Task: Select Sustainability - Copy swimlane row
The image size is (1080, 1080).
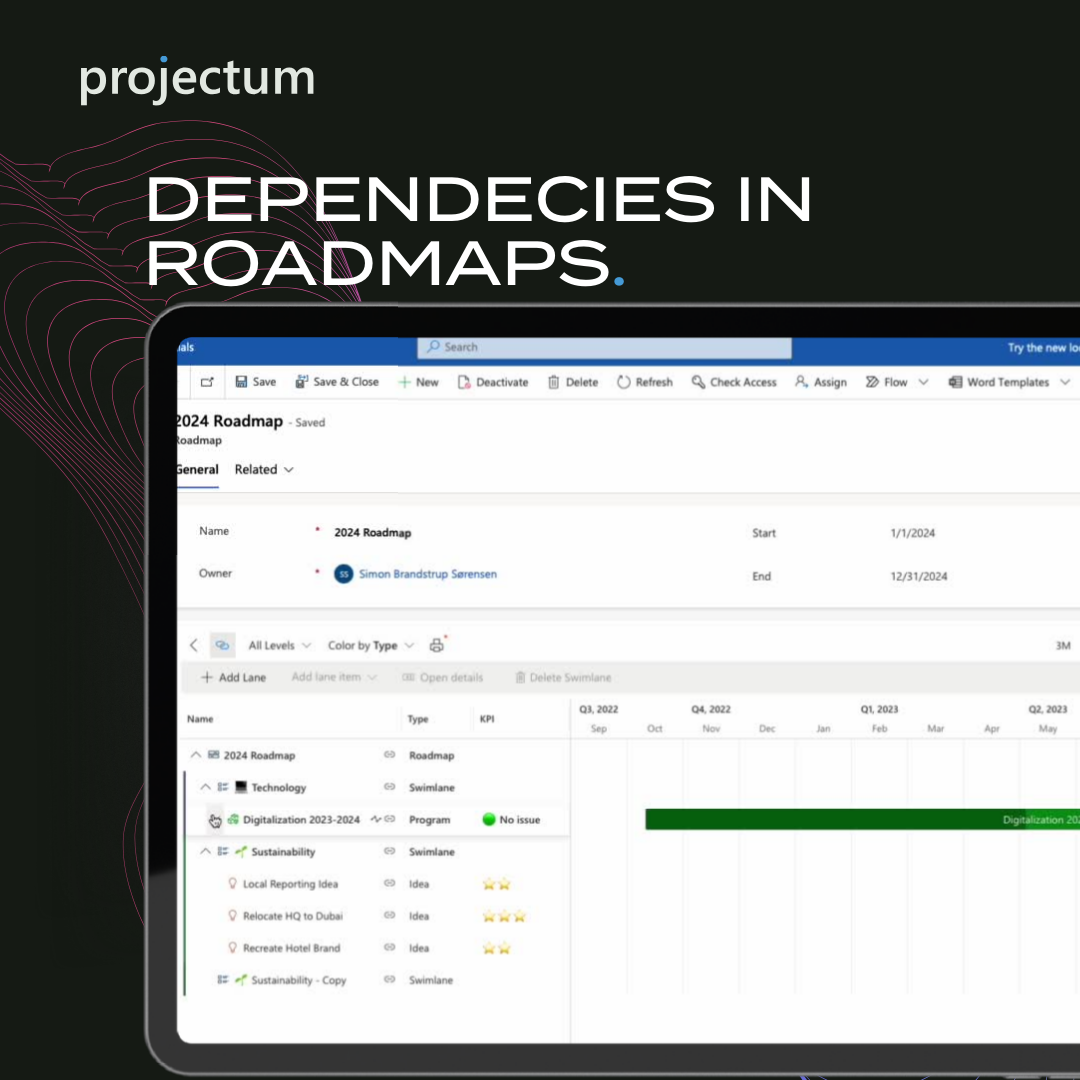Action: [377, 979]
